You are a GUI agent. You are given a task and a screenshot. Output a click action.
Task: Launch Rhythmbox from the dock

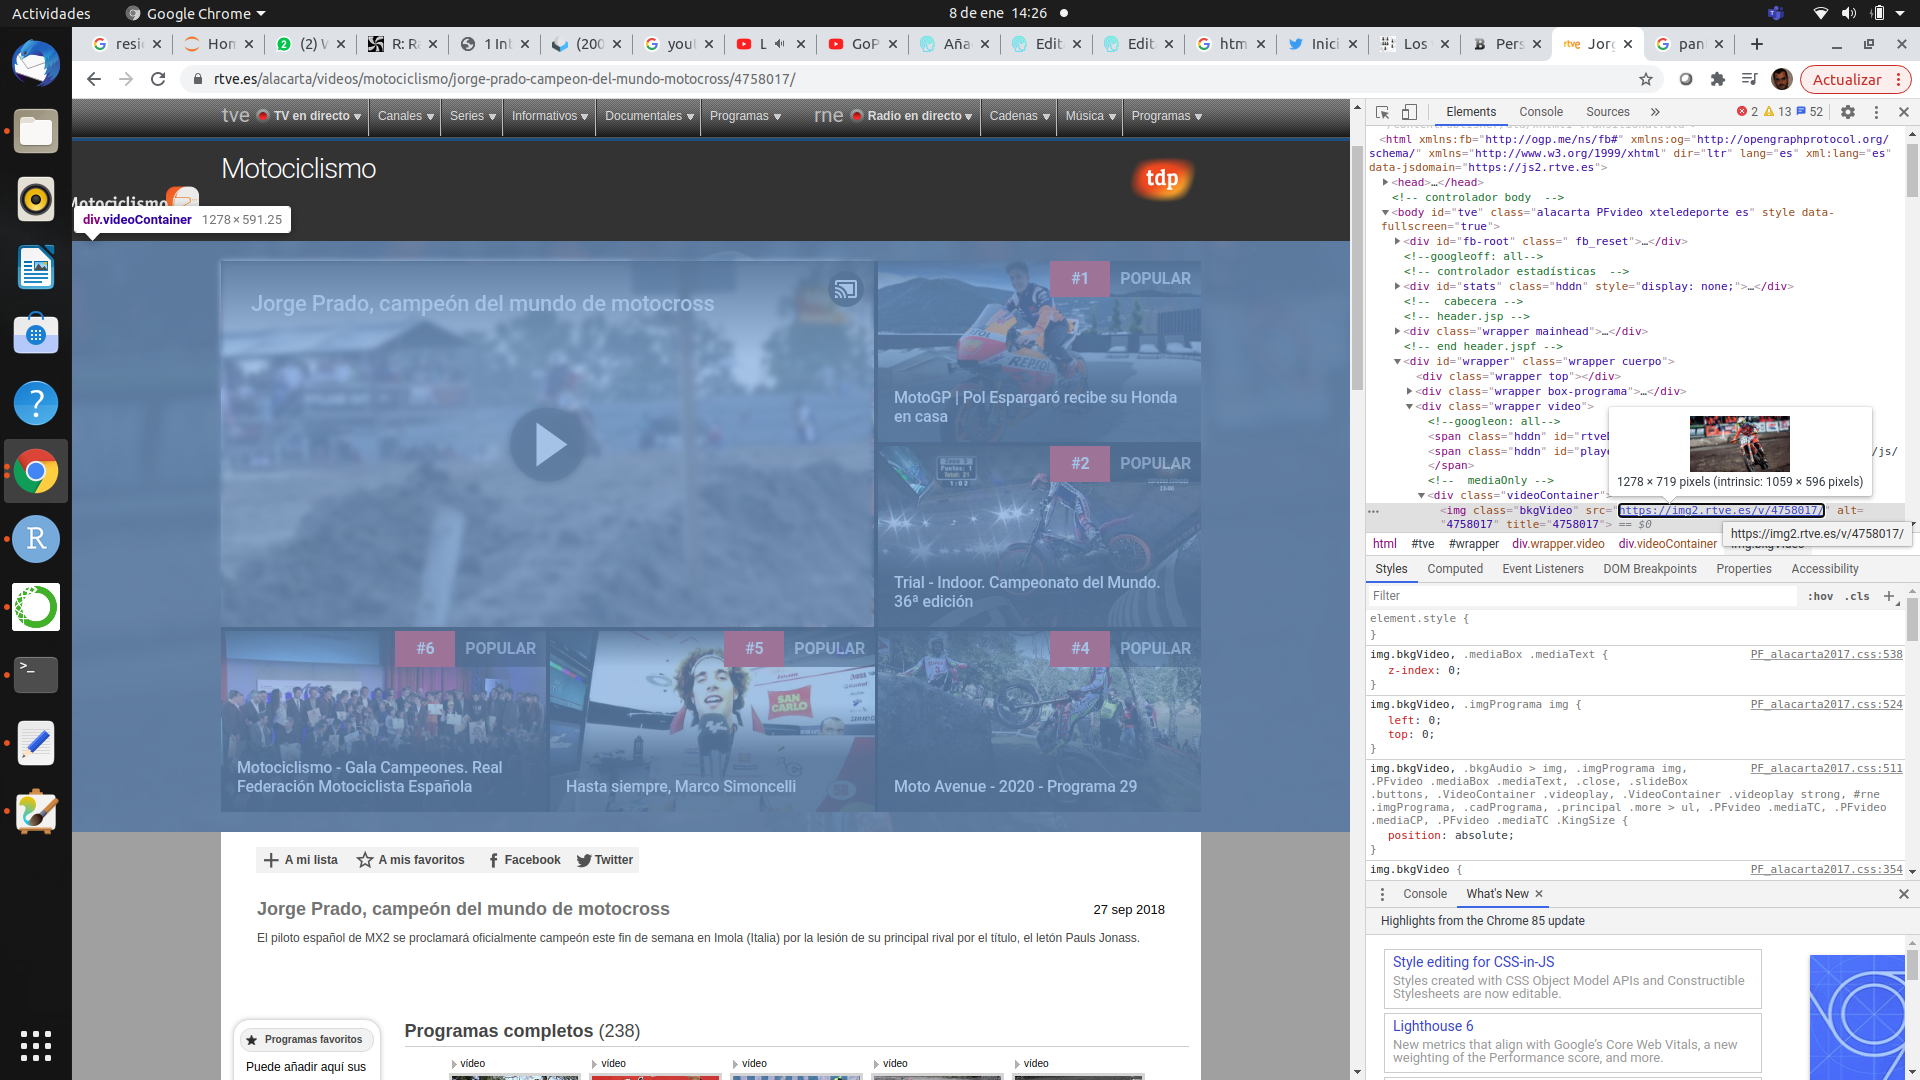(36, 199)
